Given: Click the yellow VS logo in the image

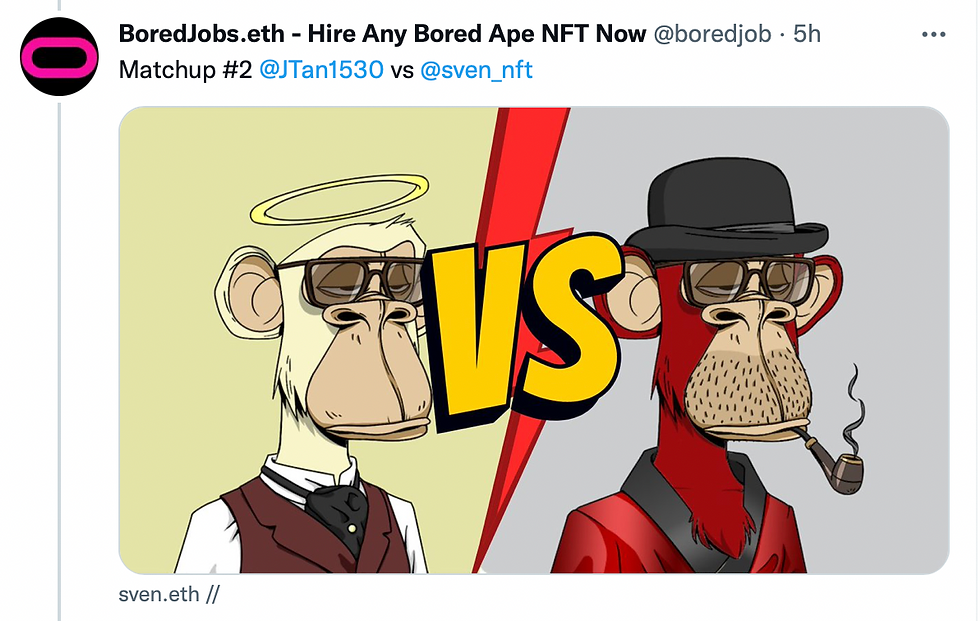Looking at the screenshot, I should tap(524, 331).
